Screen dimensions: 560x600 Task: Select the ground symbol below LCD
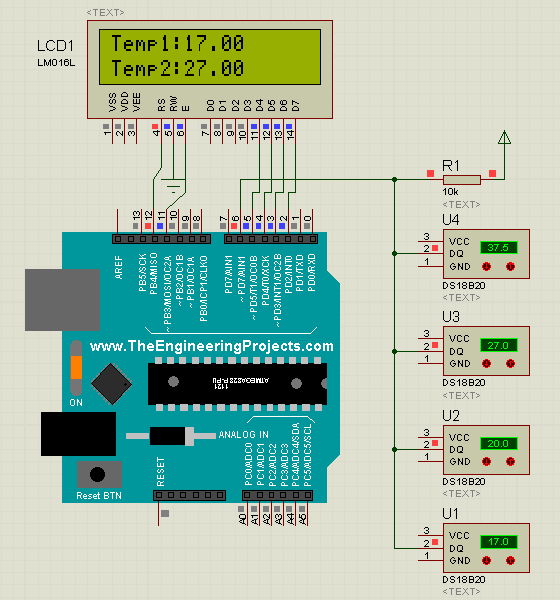tap(173, 186)
